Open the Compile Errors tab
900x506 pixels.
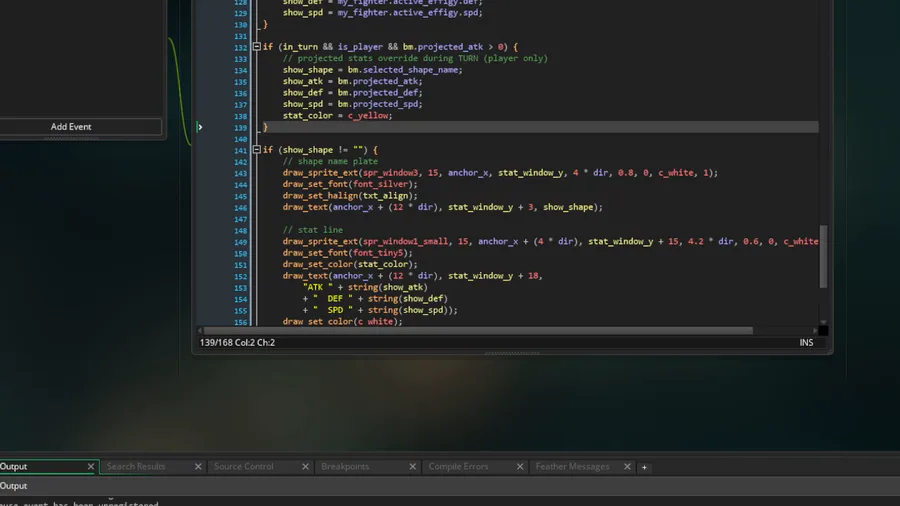(x=458, y=466)
